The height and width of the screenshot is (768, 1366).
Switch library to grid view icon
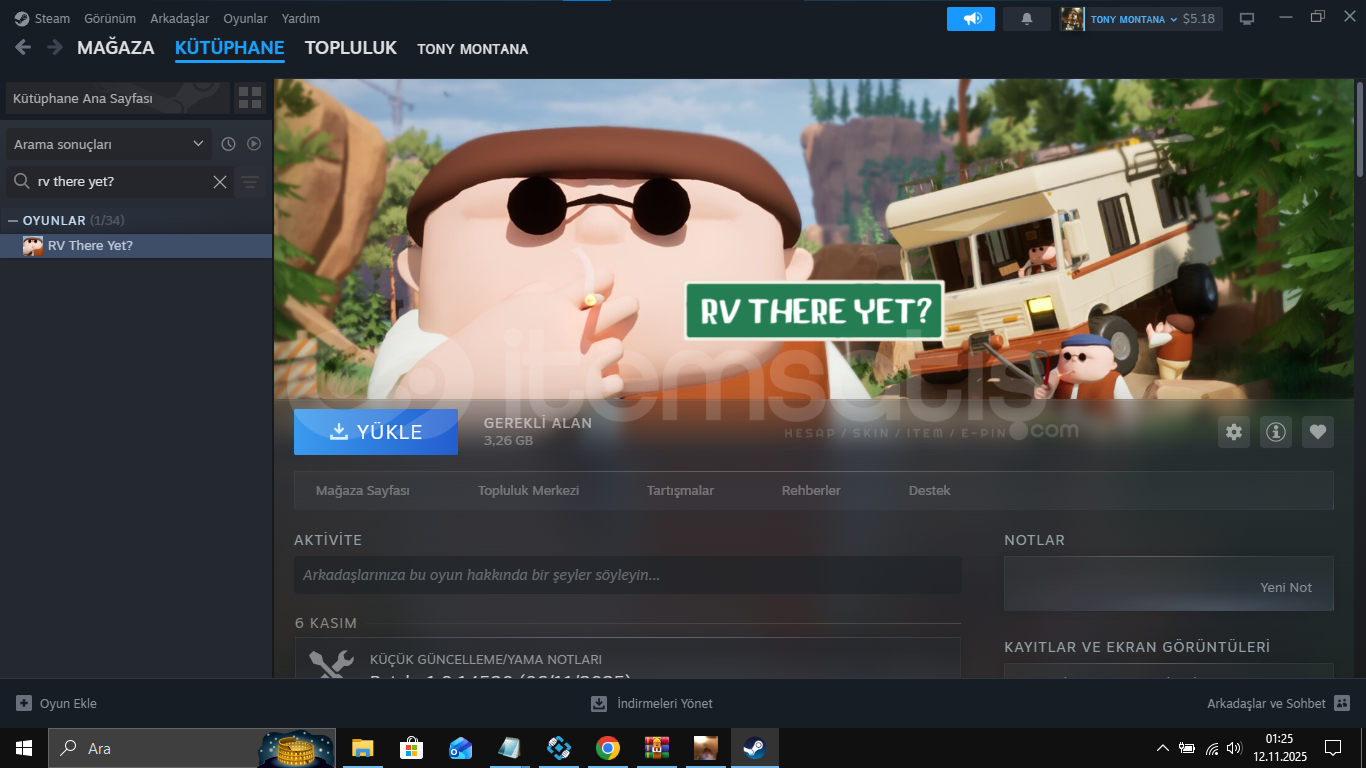pyautogui.click(x=250, y=98)
